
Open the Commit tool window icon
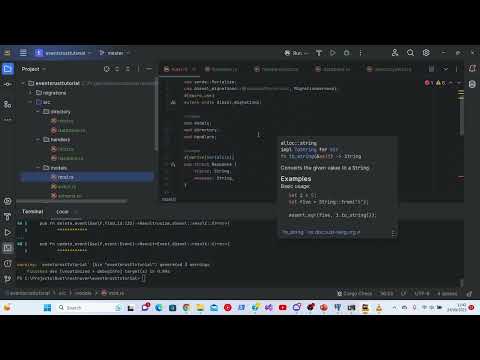pyautogui.click(x=8, y=85)
